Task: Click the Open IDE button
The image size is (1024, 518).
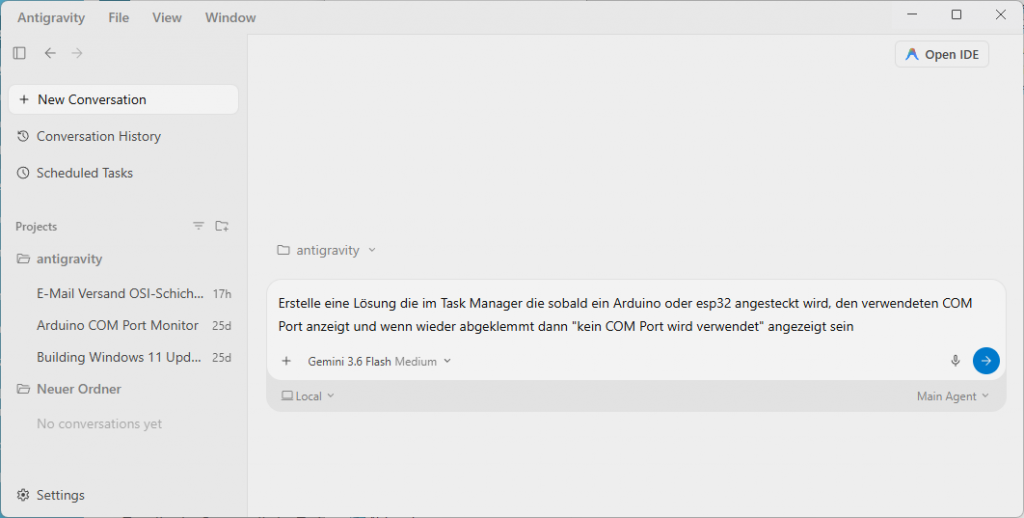Action: (942, 54)
